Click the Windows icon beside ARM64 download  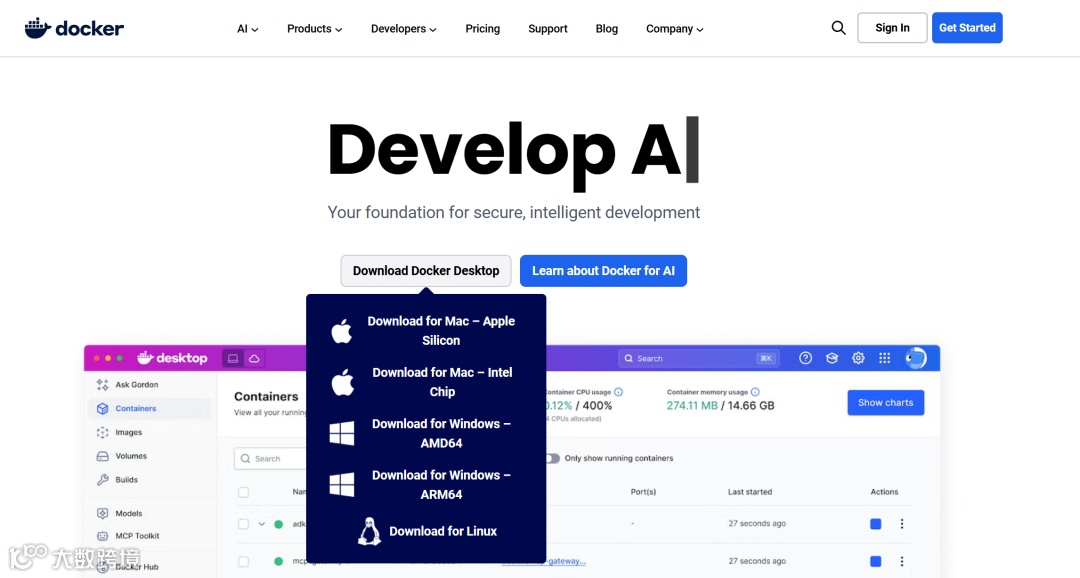pyautogui.click(x=342, y=484)
